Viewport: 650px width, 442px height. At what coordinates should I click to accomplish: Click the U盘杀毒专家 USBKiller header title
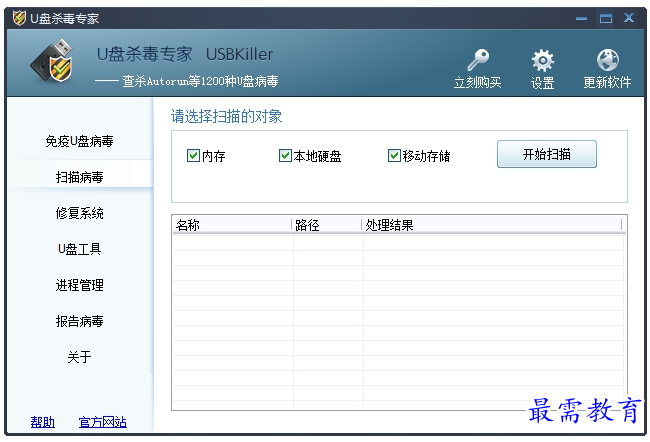coord(185,54)
